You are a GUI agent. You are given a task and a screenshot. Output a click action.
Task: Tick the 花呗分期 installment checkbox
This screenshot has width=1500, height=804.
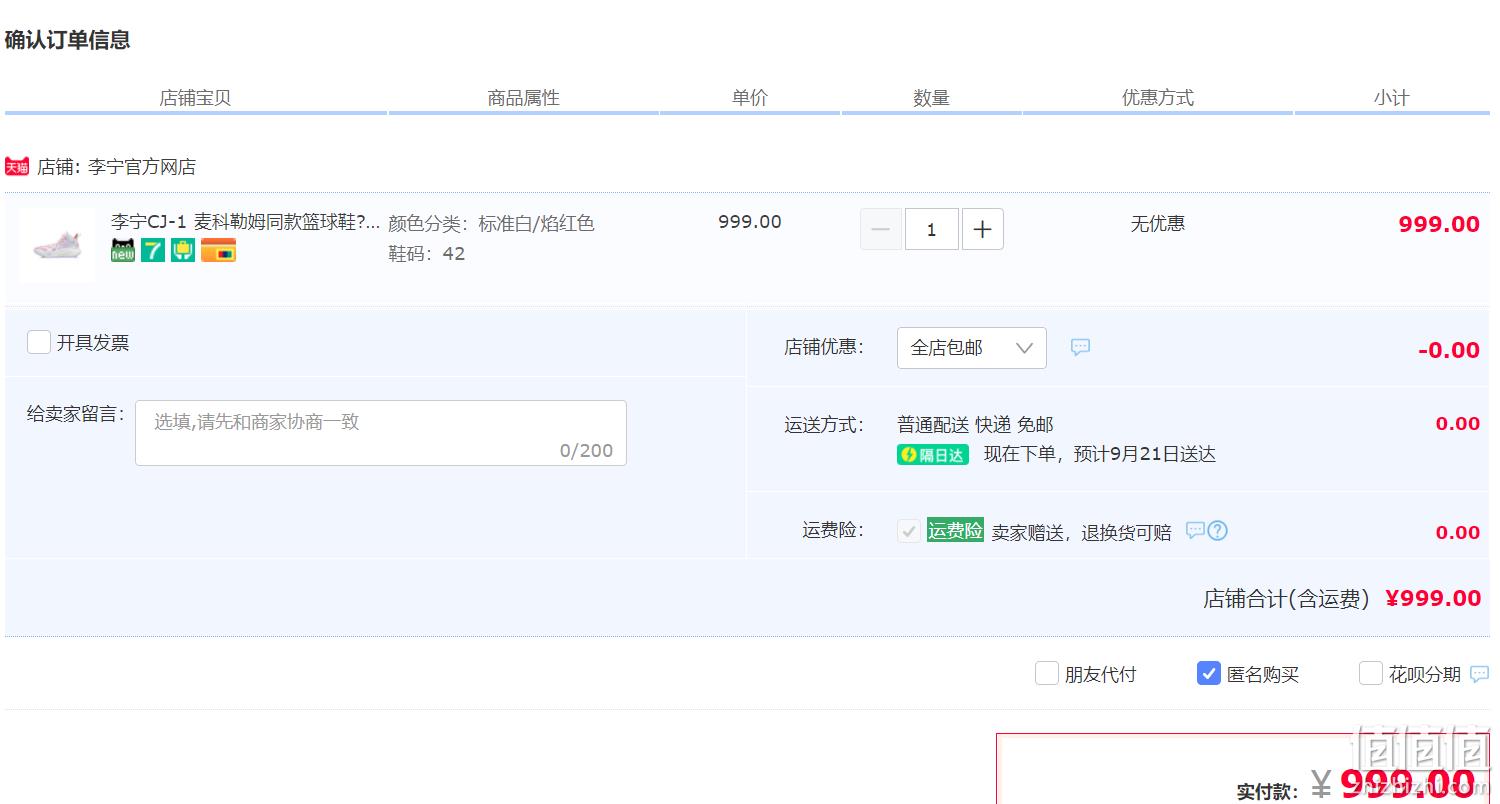(1371, 673)
